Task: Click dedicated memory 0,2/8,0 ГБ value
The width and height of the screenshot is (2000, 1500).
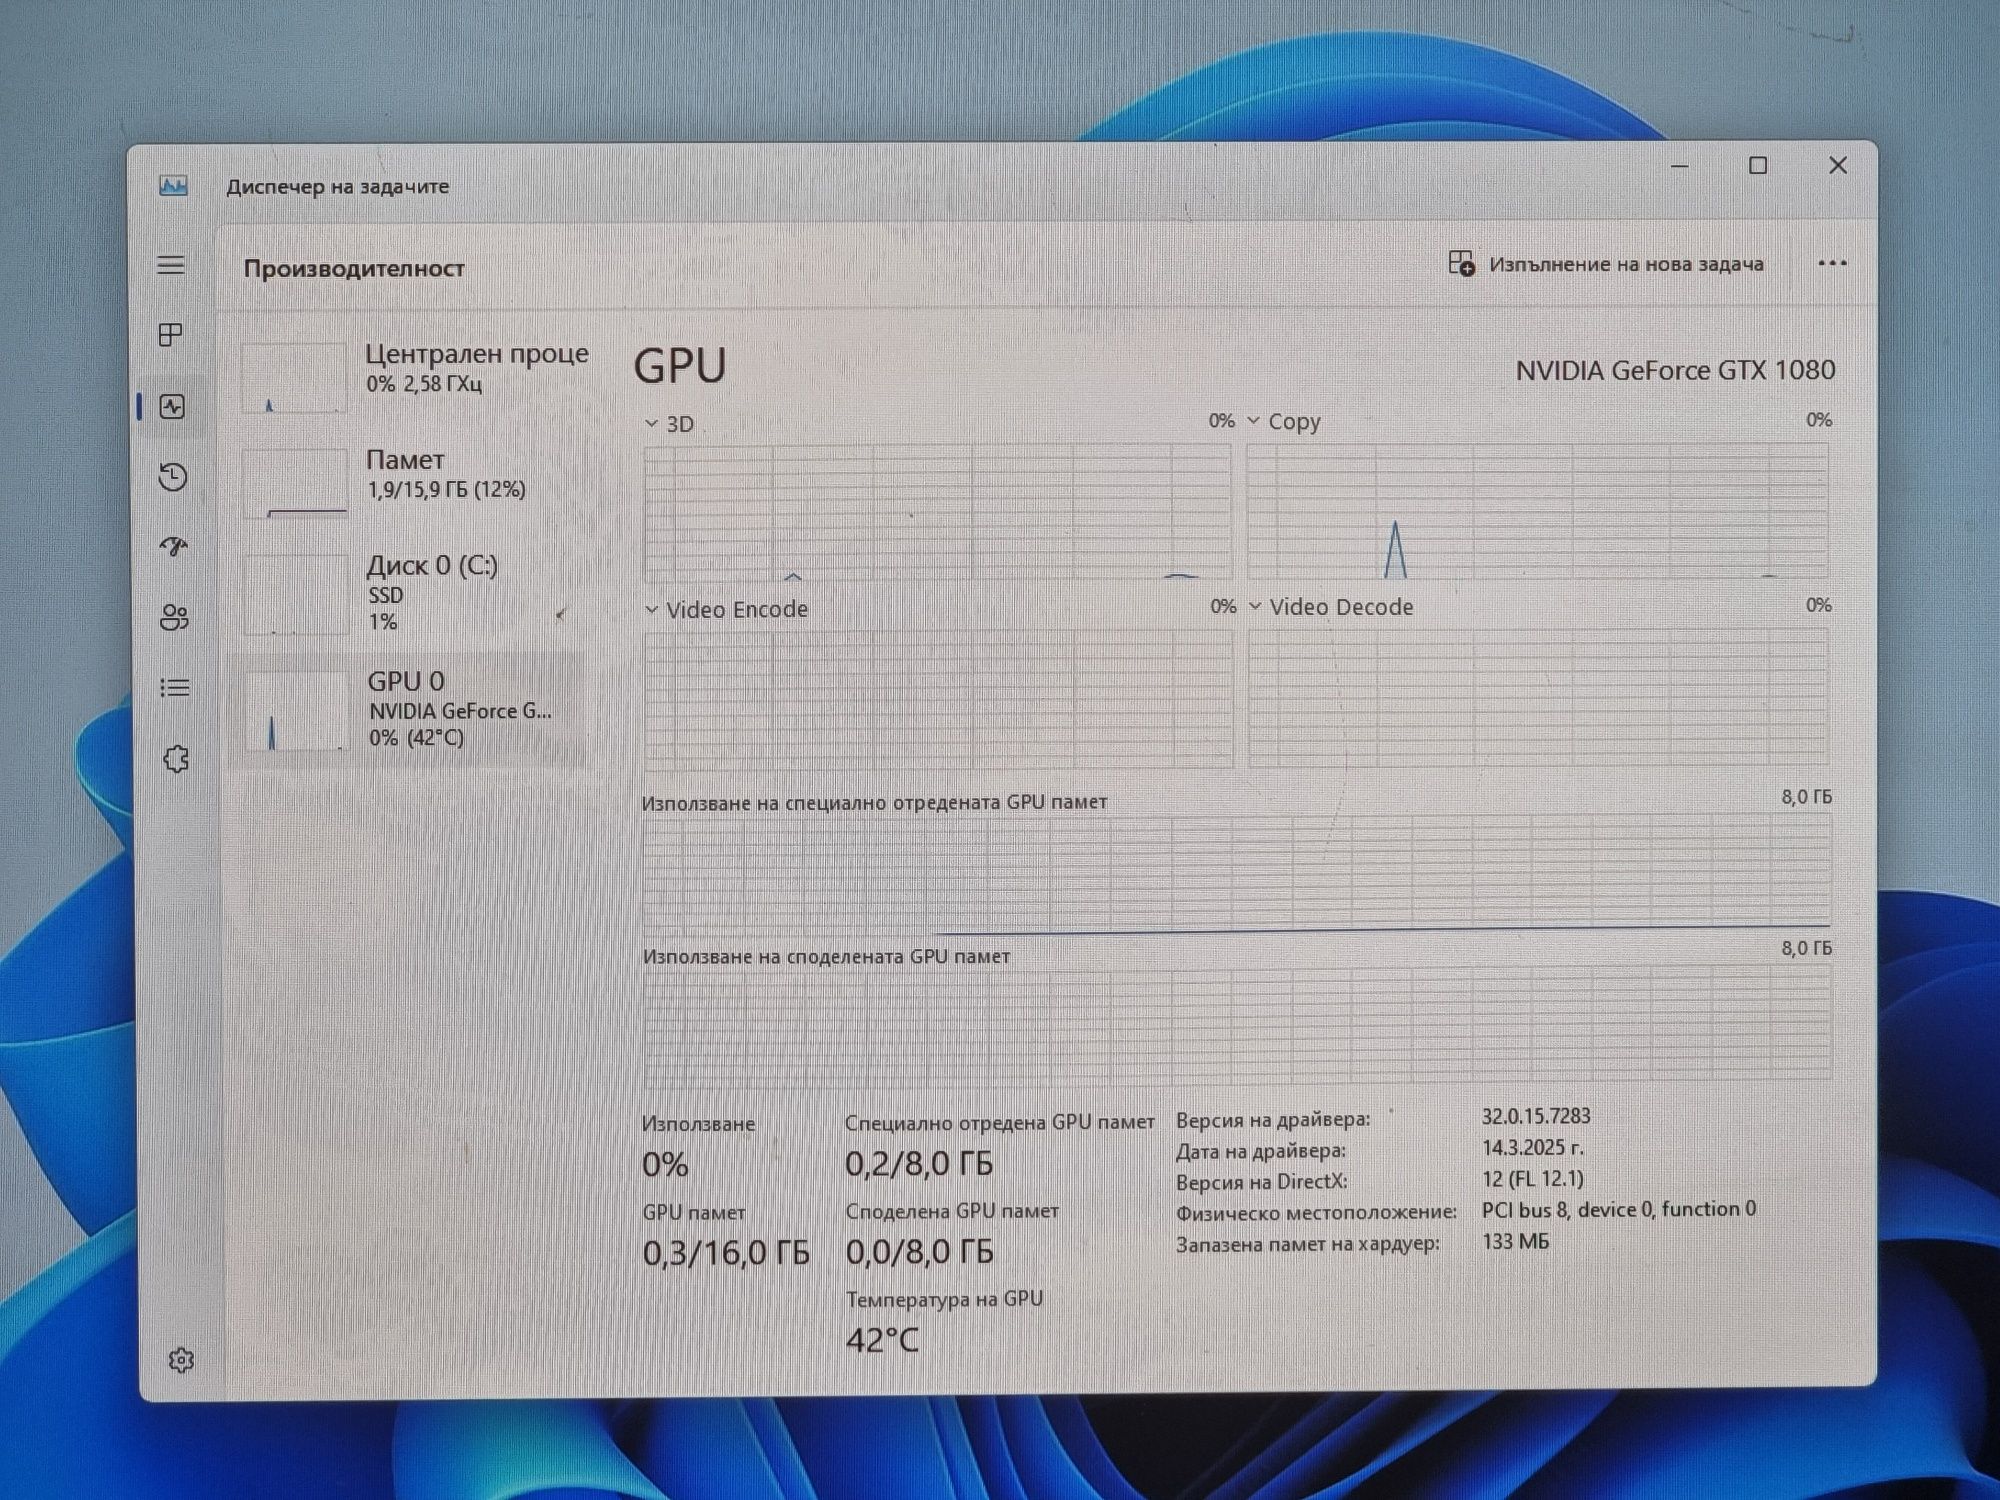Action: (x=919, y=1164)
